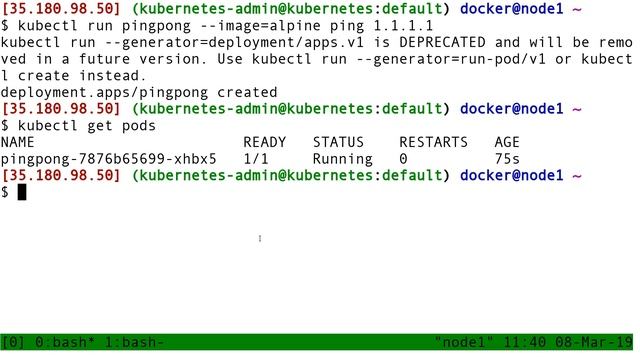Click the 'STATUS' column header
Screen dimensions: 640x360
pyautogui.click(x=338, y=142)
